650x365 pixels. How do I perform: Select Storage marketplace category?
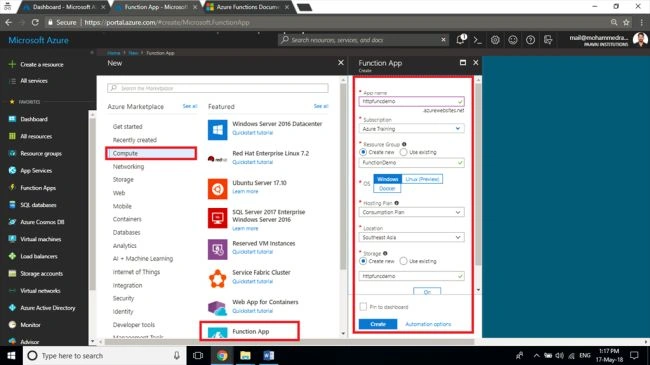click(x=123, y=180)
